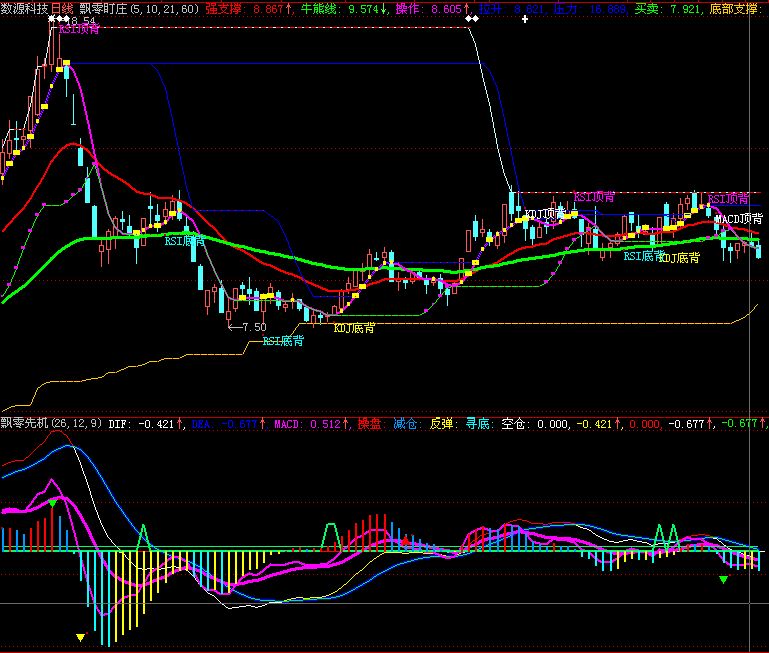Click the 反弹 legend label
The height and width of the screenshot is (653, 769).
[441, 423]
